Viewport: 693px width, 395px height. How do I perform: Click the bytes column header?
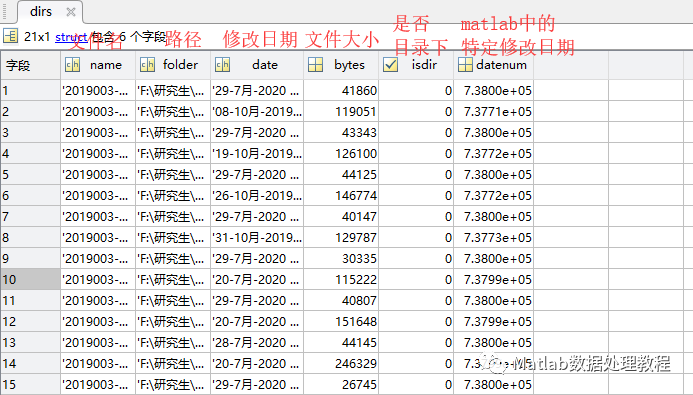tap(341, 65)
